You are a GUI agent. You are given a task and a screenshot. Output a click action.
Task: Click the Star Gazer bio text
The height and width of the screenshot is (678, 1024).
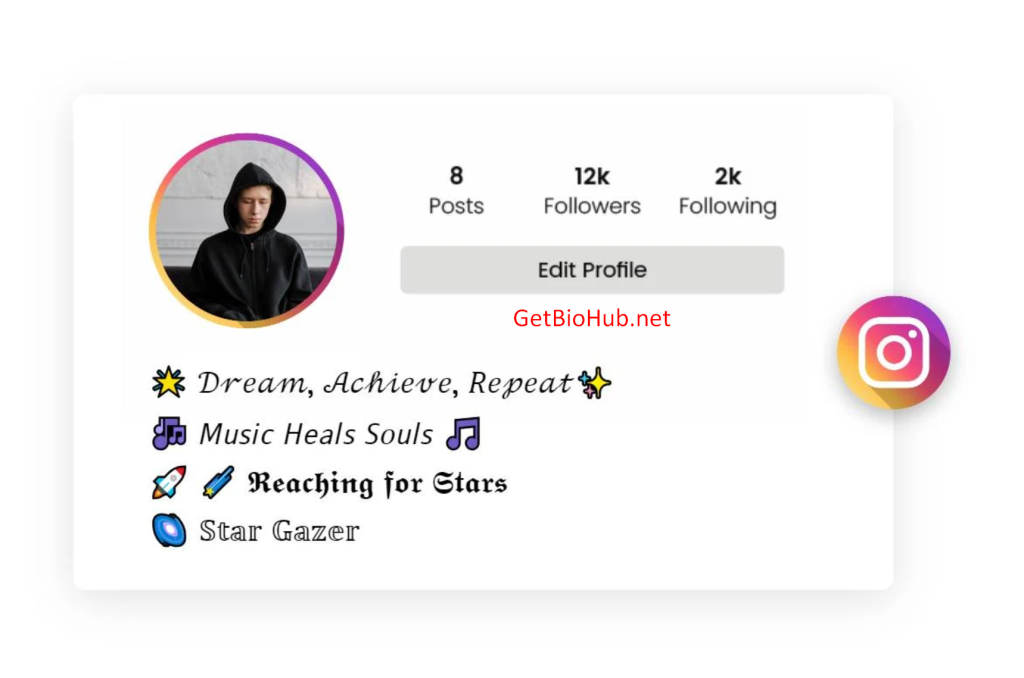[280, 530]
